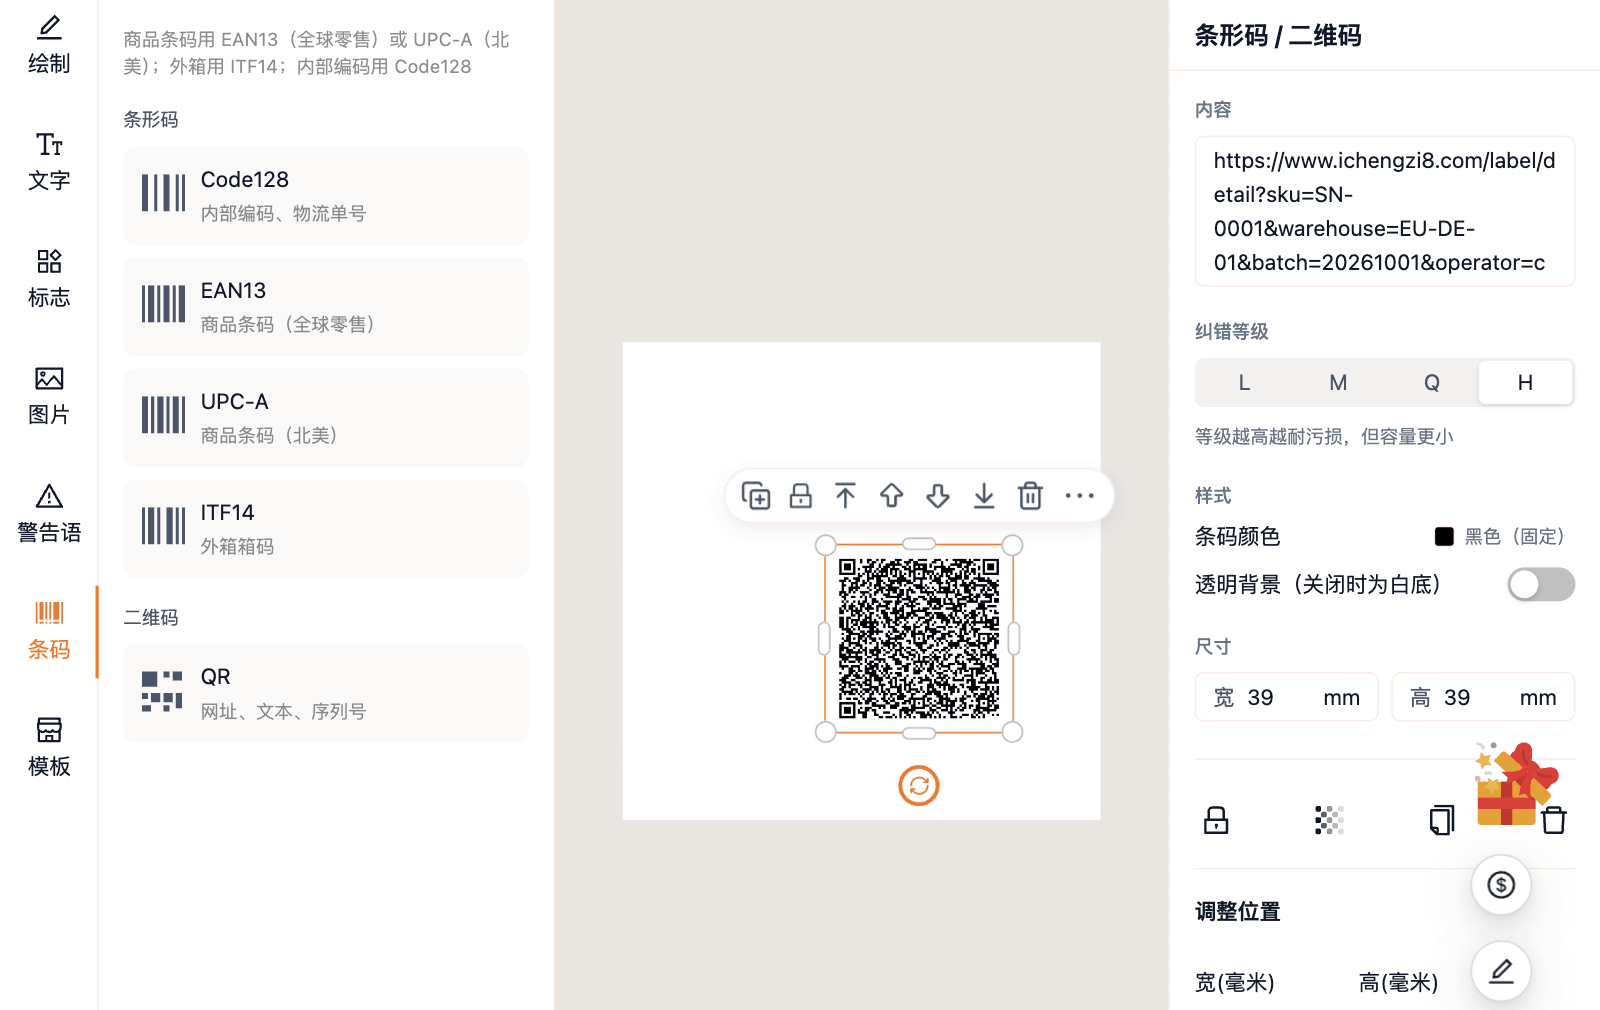Click the black barcode color swatch

click(1444, 537)
